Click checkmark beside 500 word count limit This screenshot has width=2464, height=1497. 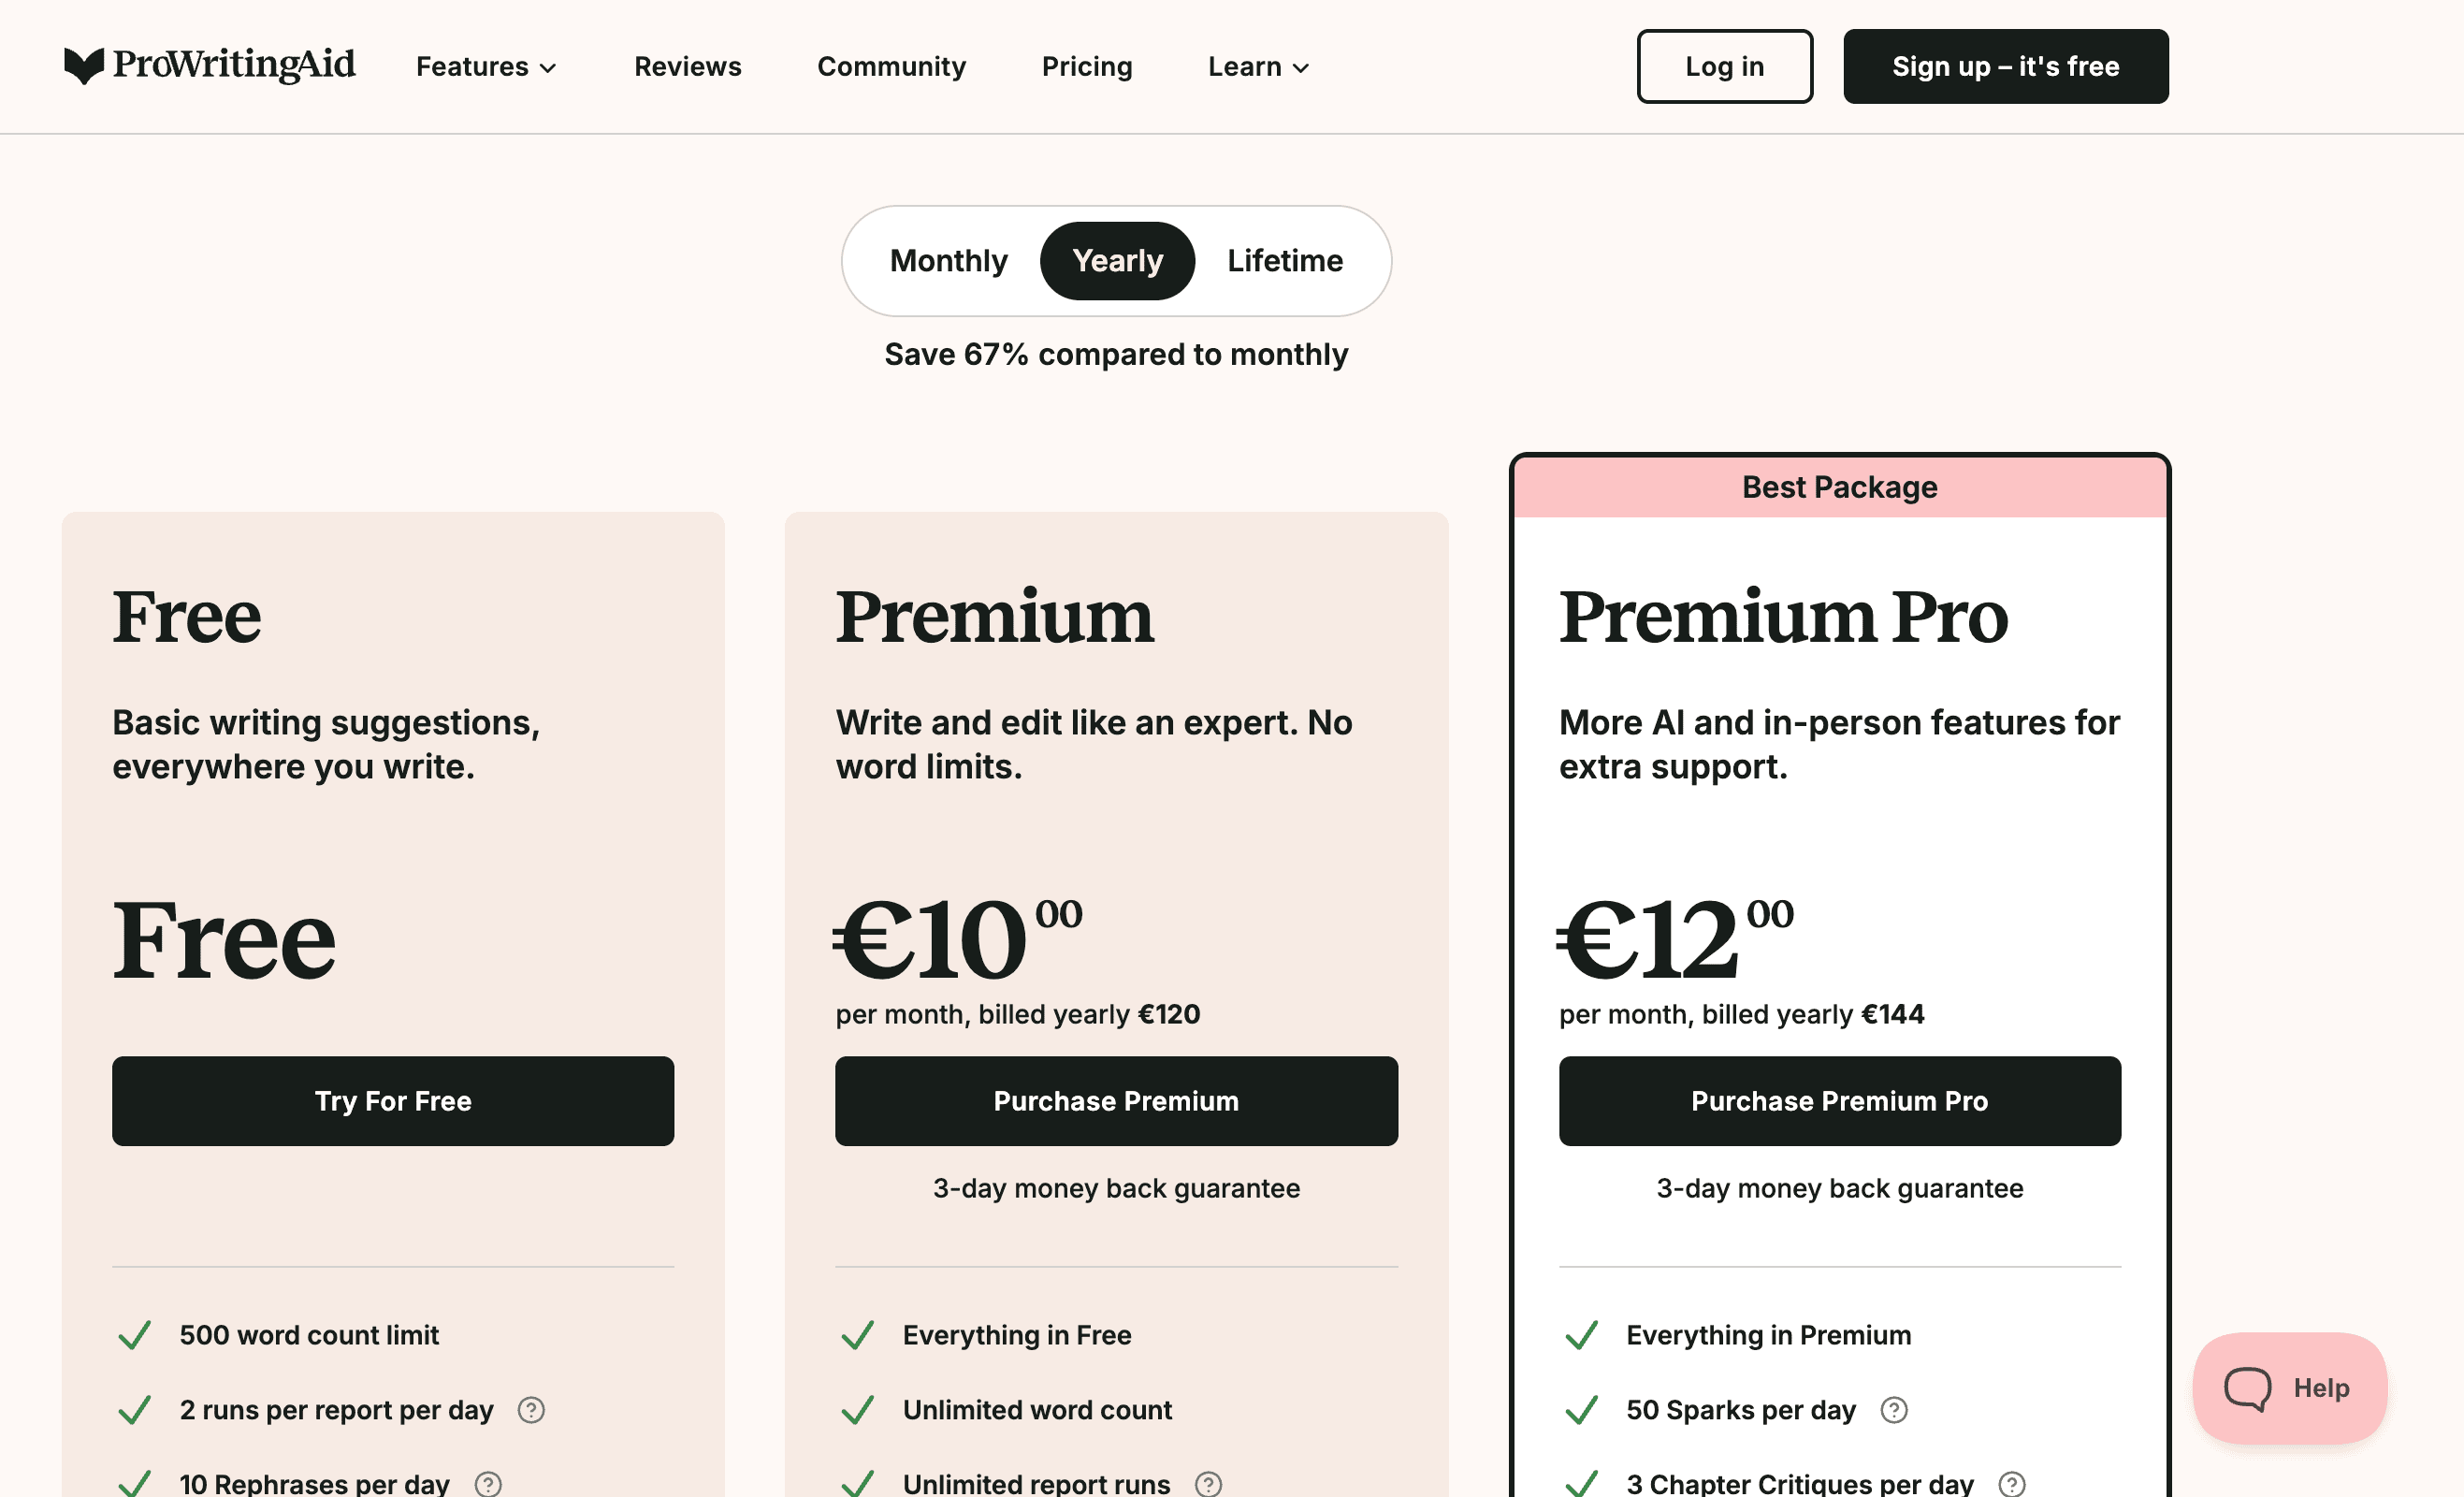point(134,1334)
